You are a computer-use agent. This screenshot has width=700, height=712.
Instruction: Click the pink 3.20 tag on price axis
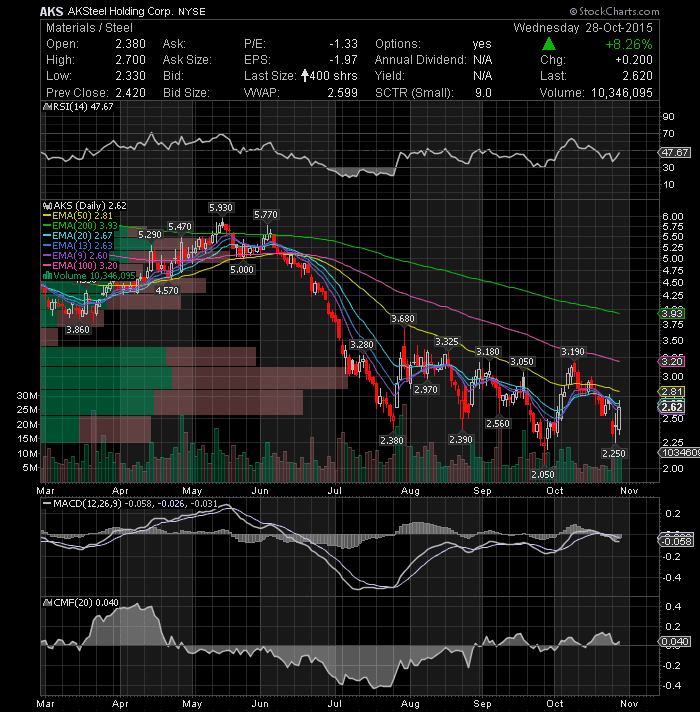click(x=672, y=361)
